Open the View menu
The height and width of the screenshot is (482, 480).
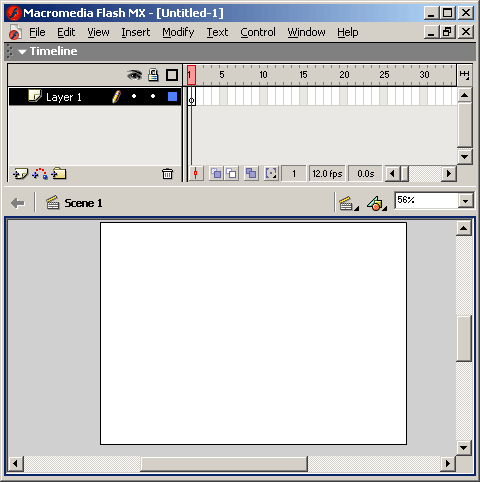coord(98,32)
